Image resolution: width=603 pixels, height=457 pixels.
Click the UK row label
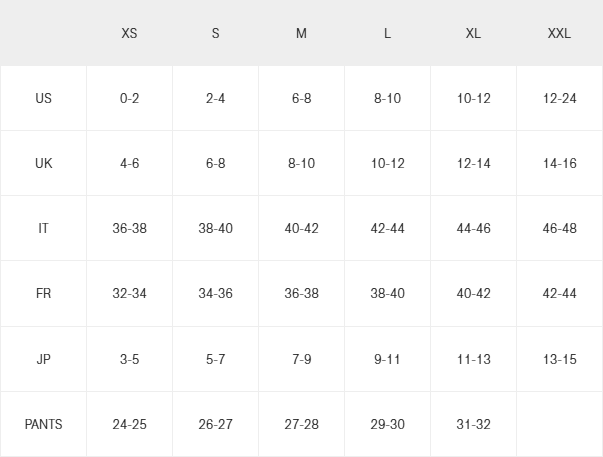[43, 163]
